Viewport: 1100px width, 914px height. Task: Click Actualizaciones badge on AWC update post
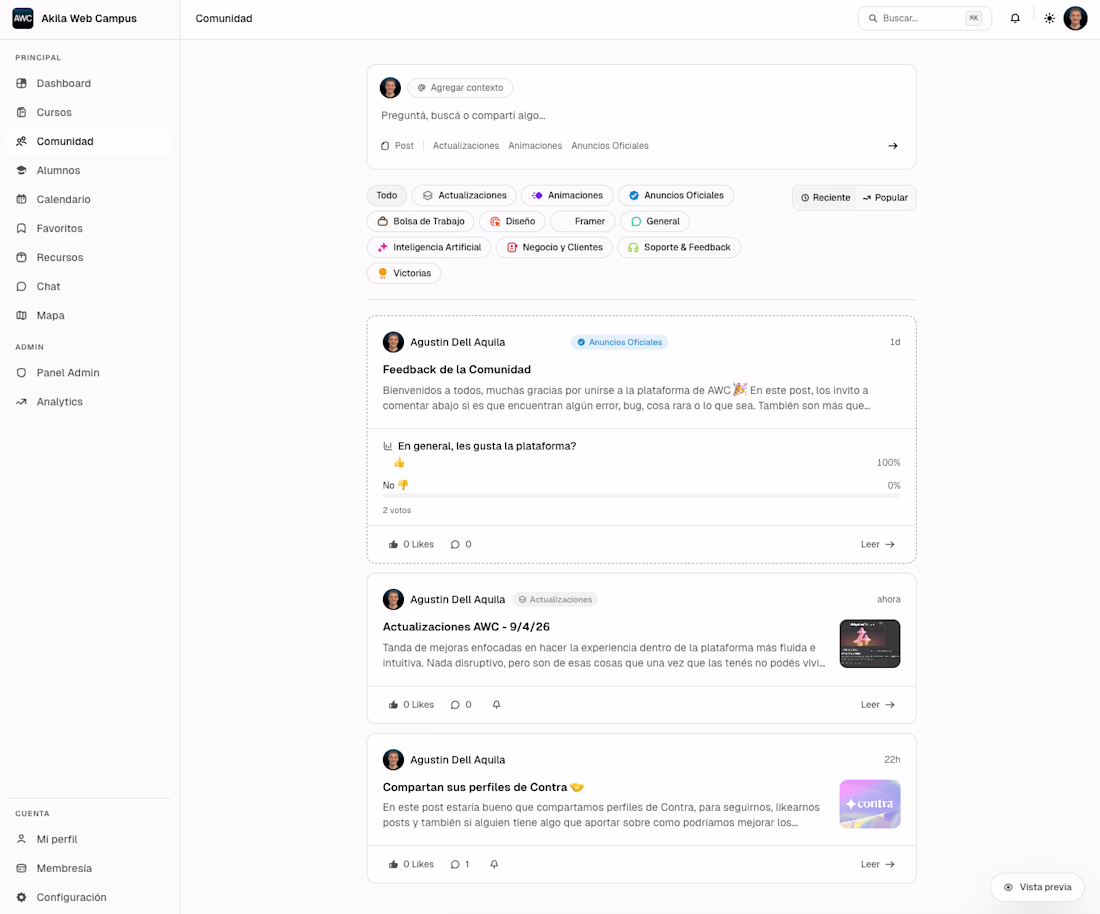click(555, 600)
